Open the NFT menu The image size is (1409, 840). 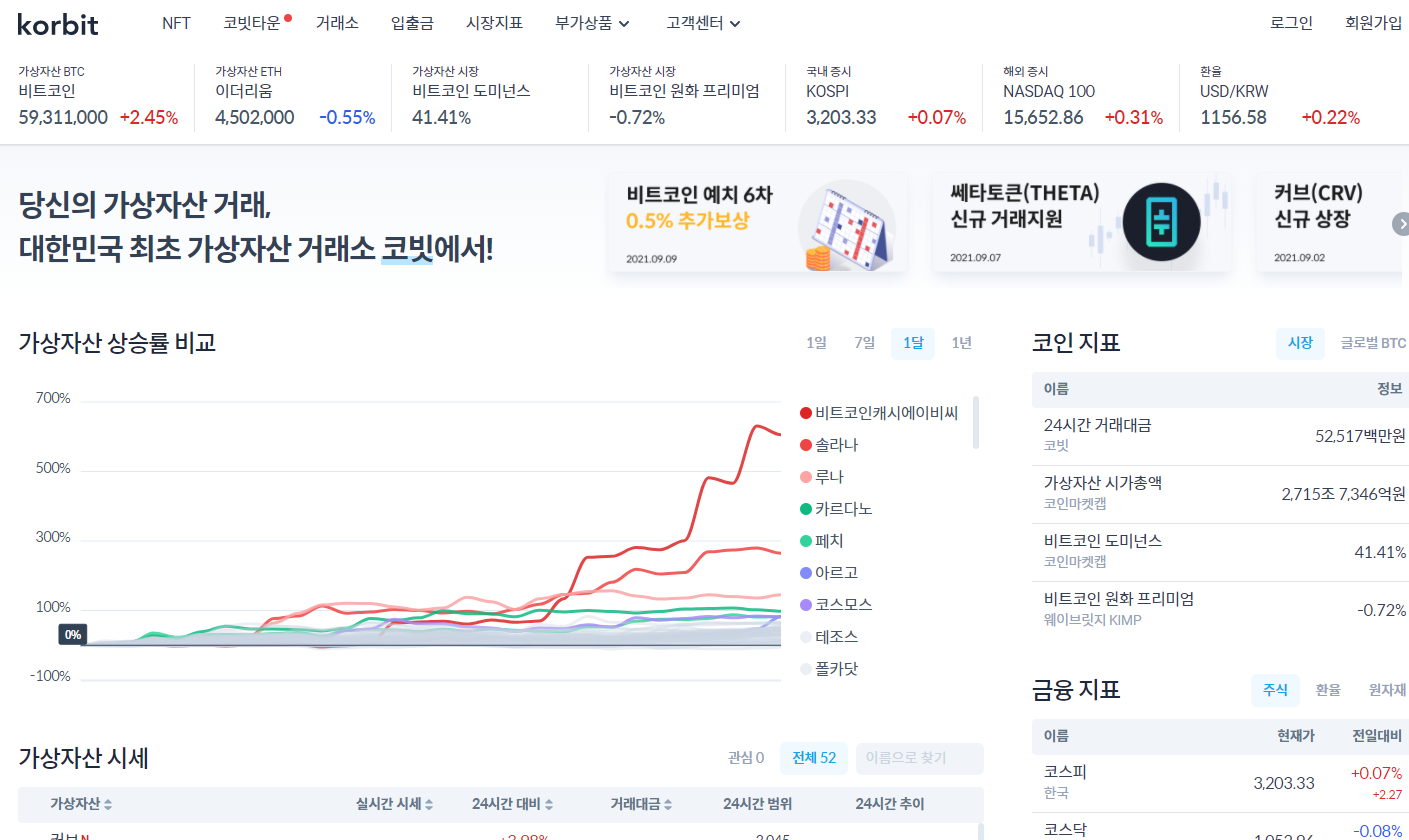click(176, 23)
